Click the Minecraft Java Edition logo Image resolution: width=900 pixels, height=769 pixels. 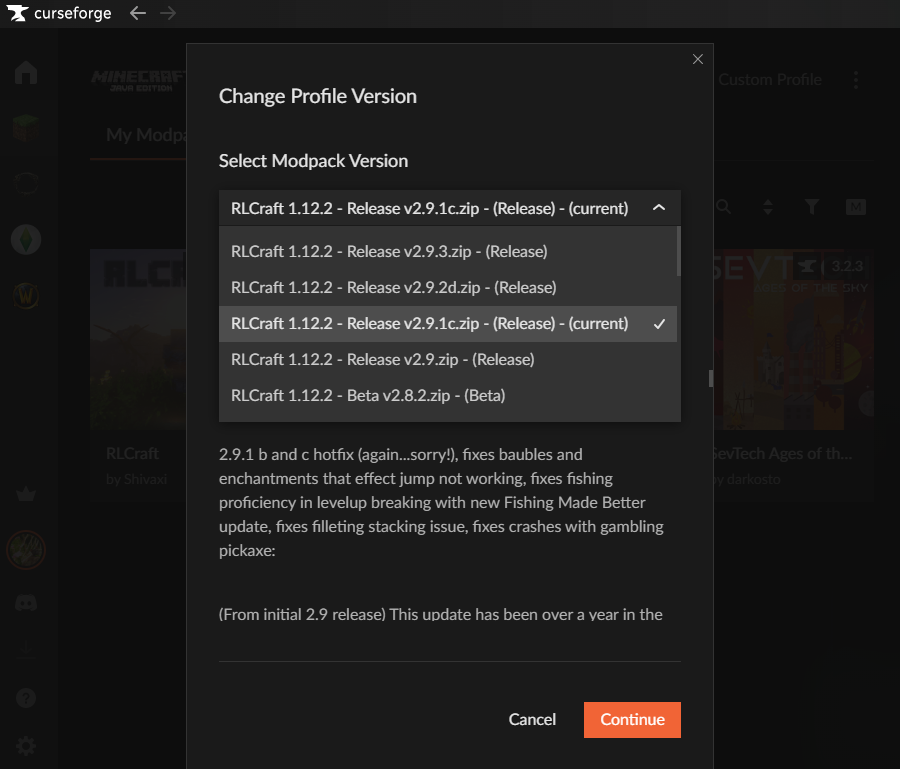click(138, 80)
